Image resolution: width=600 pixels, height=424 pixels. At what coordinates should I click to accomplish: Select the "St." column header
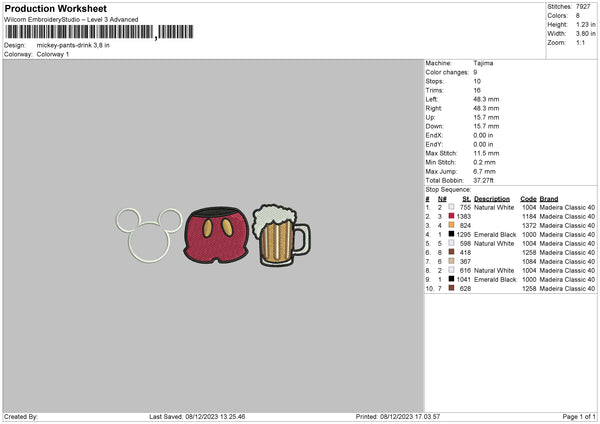pos(466,199)
